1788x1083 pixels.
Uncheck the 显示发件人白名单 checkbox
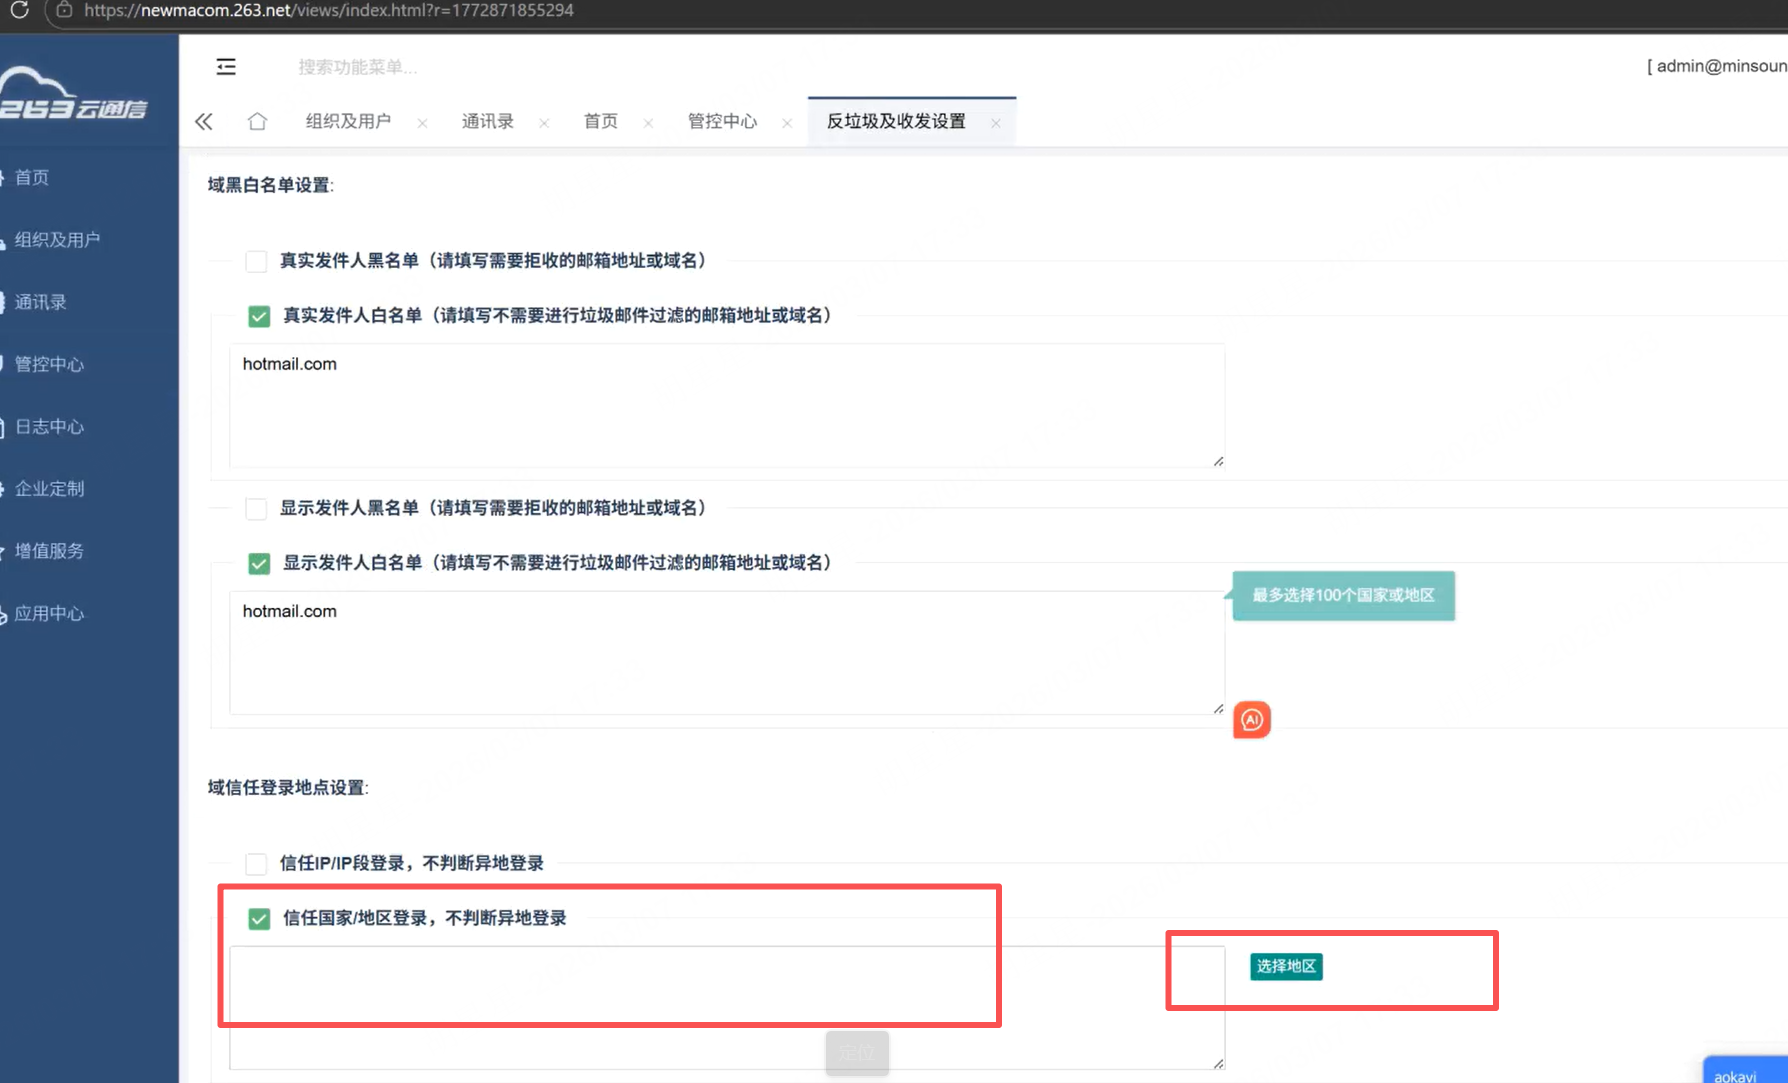[x=259, y=564]
